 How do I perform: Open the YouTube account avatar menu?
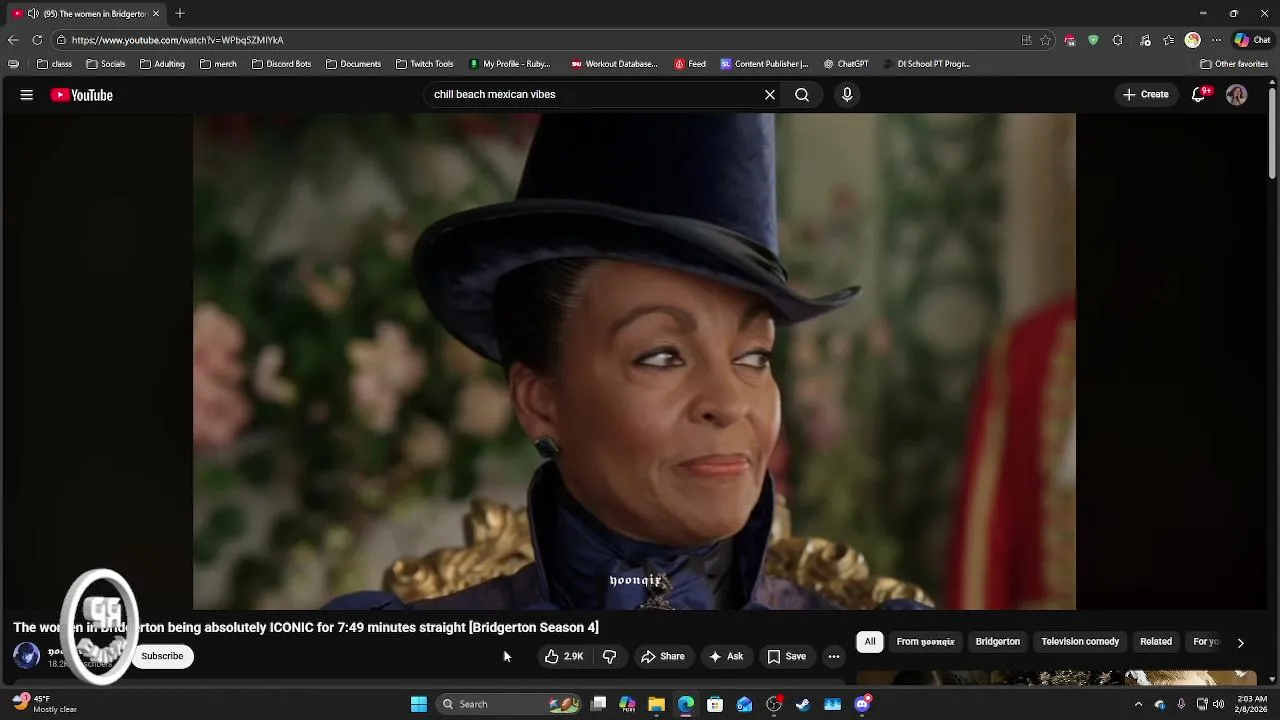[x=1237, y=95]
